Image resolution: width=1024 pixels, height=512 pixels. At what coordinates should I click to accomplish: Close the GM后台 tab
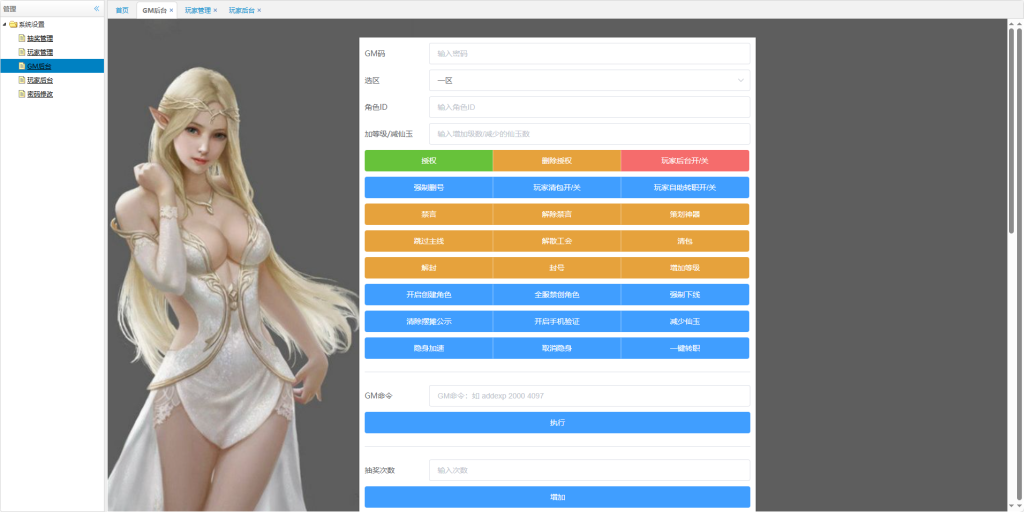pos(171,10)
